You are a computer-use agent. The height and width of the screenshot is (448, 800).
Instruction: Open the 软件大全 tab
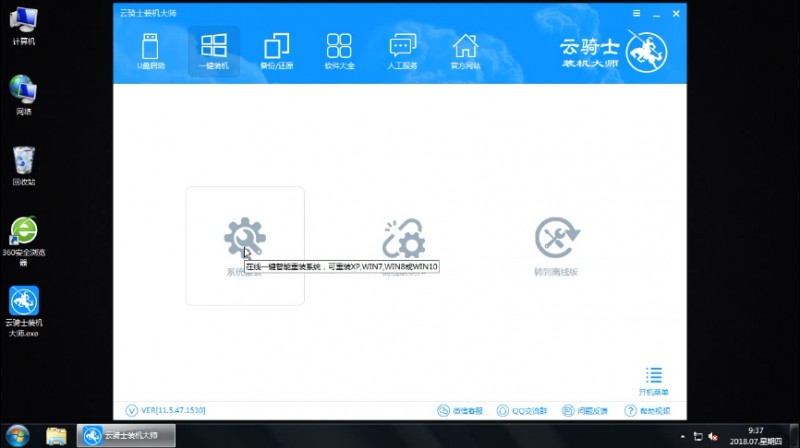[x=339, y=52]
